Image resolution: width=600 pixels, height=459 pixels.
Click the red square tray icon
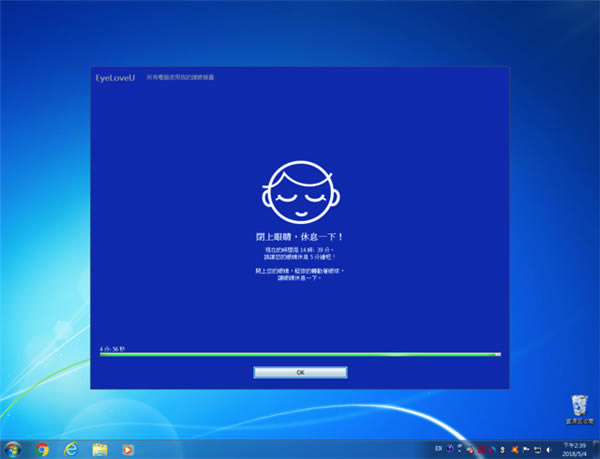481,450
